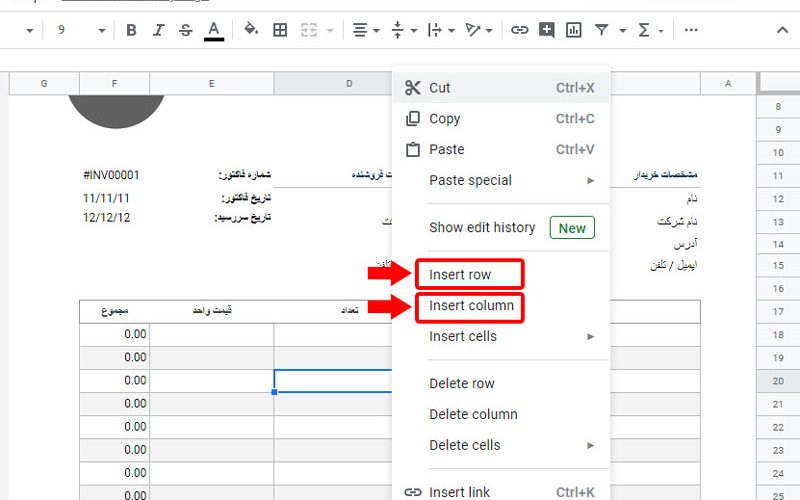800x500 pixels.
Task: Open the text color picker
Action: (213, 30)
